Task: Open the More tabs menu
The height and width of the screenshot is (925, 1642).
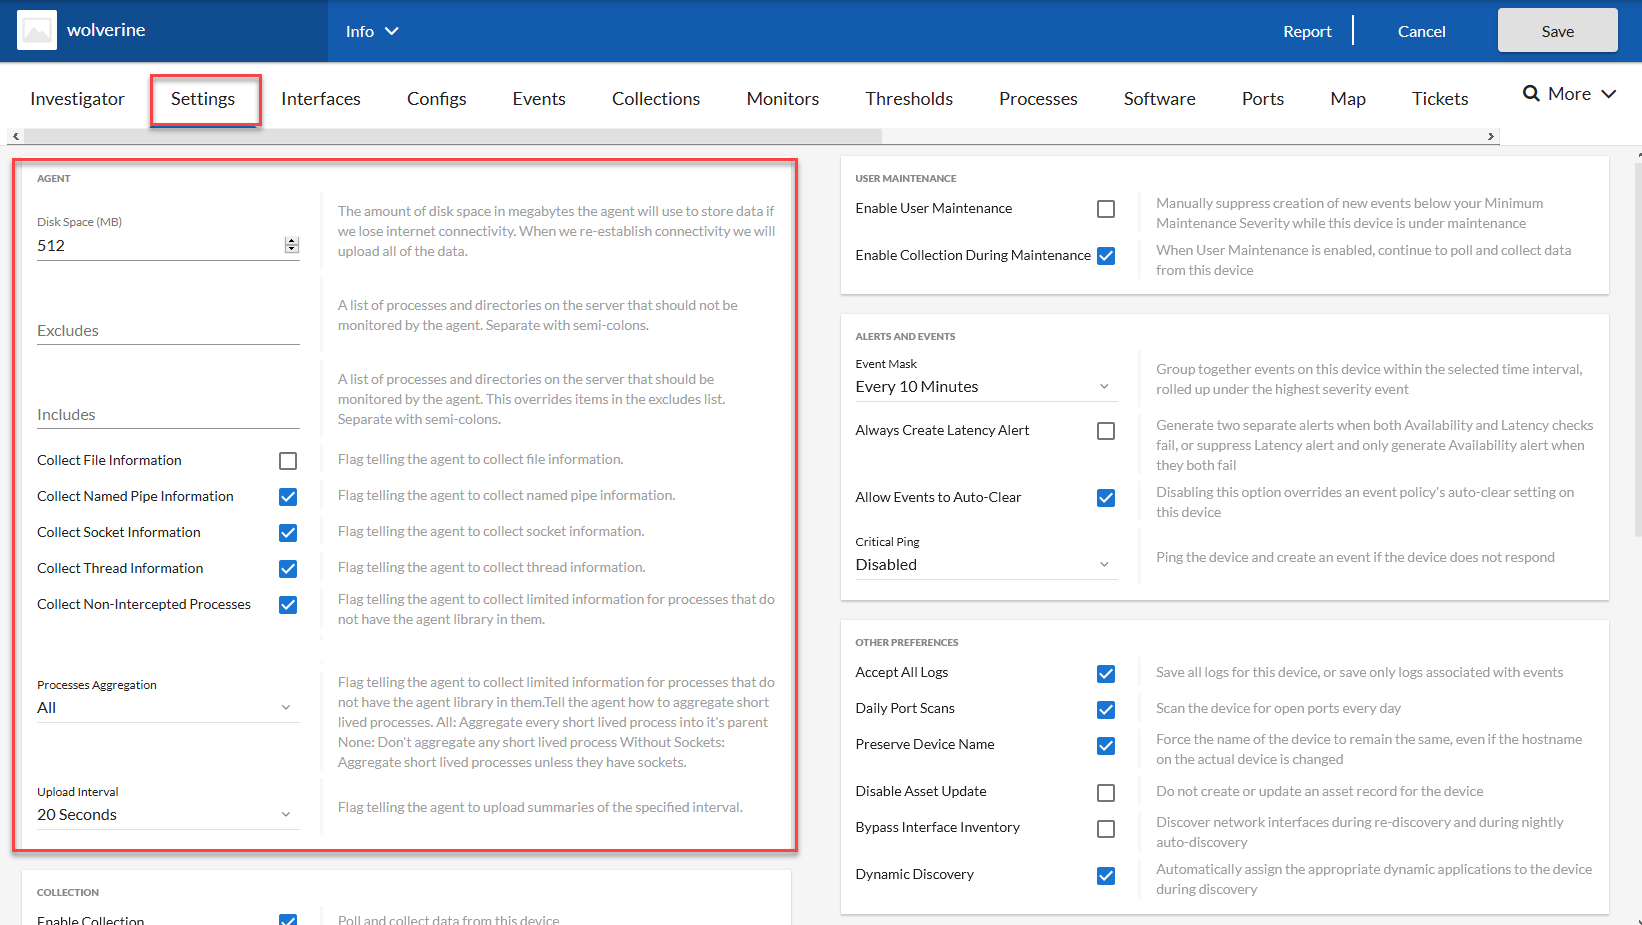Action: [1582, 94]
